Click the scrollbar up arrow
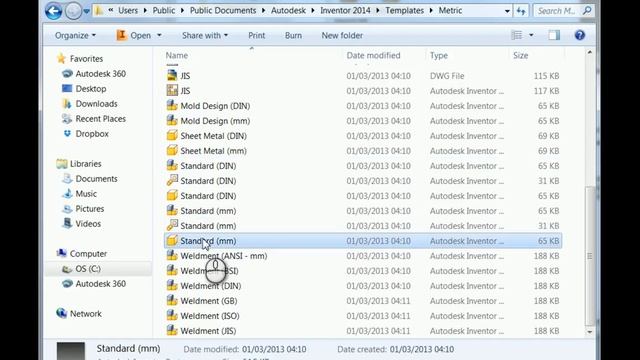 click(589, 52)
